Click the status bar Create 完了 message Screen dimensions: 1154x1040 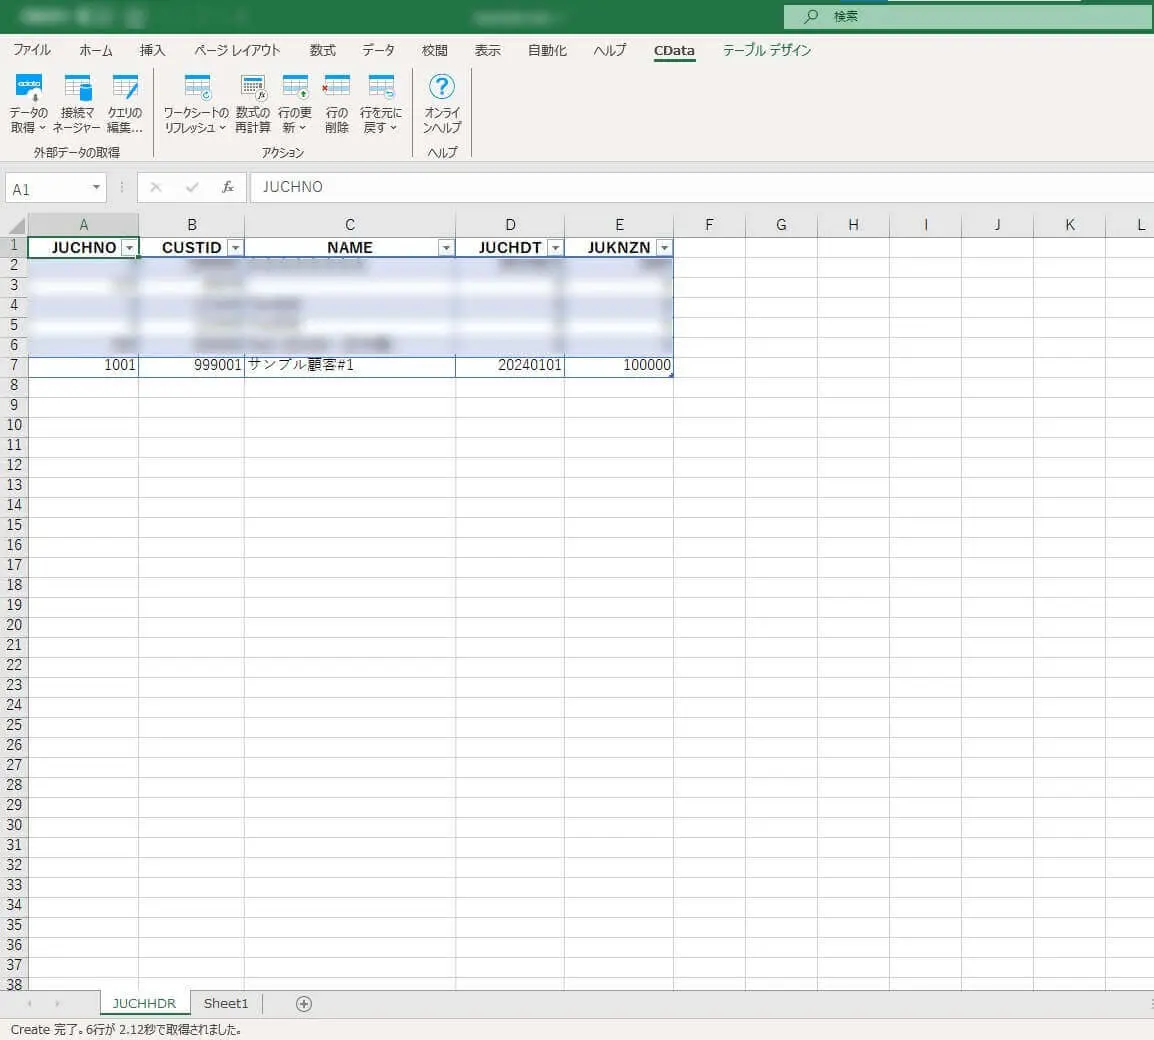coord(126,1030)
